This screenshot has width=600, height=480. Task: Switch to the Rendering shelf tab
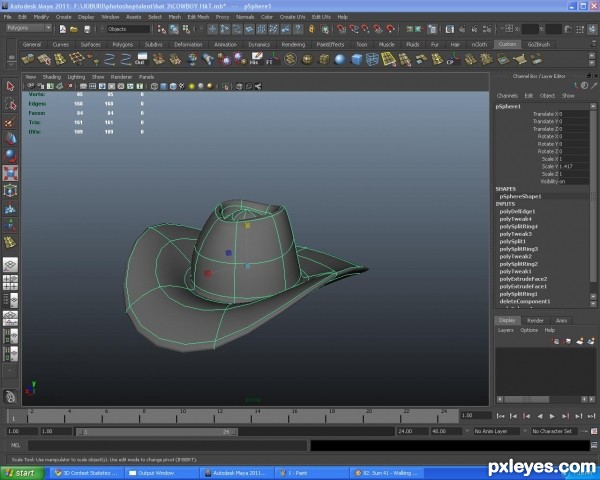coord(293,44)
